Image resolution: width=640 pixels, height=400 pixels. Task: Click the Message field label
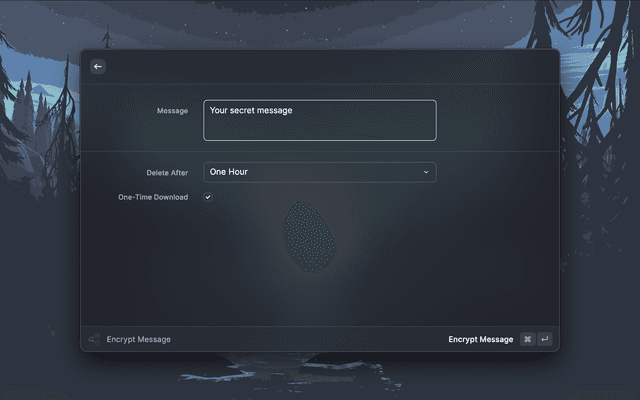pos(172,111)
